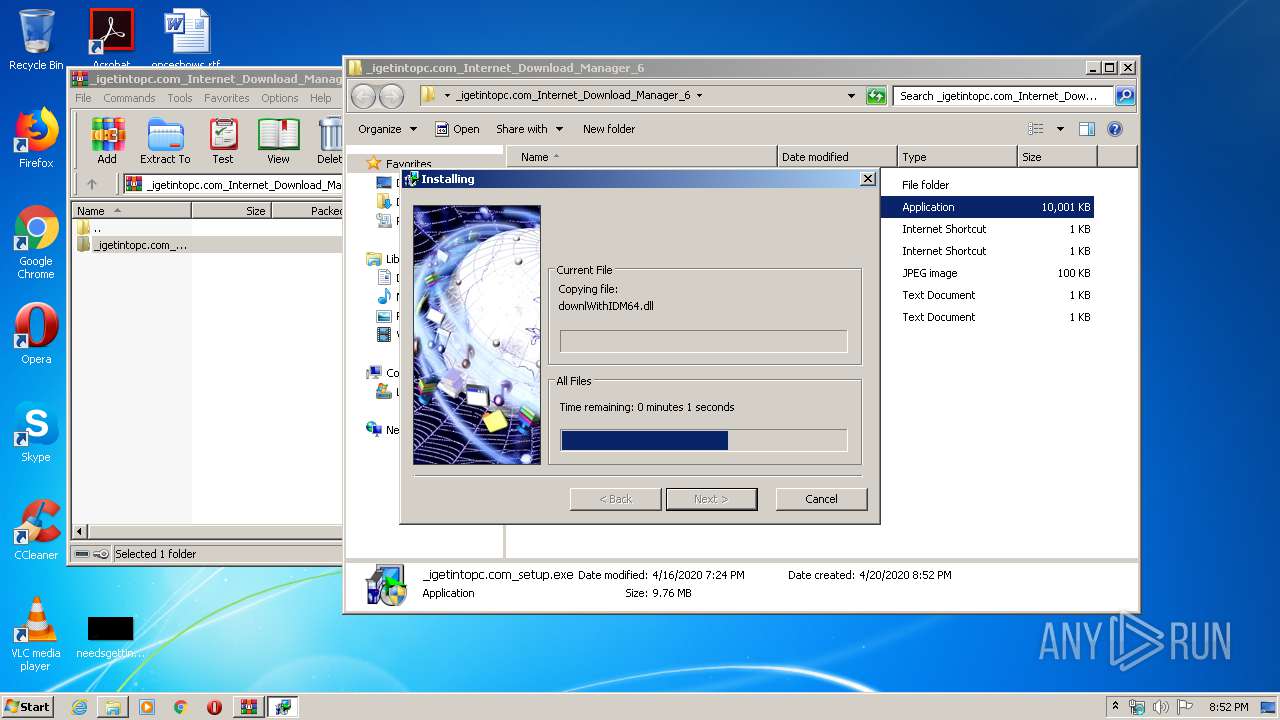
Task: Click the volume speaker tray icon
Action: (1160, 707)
